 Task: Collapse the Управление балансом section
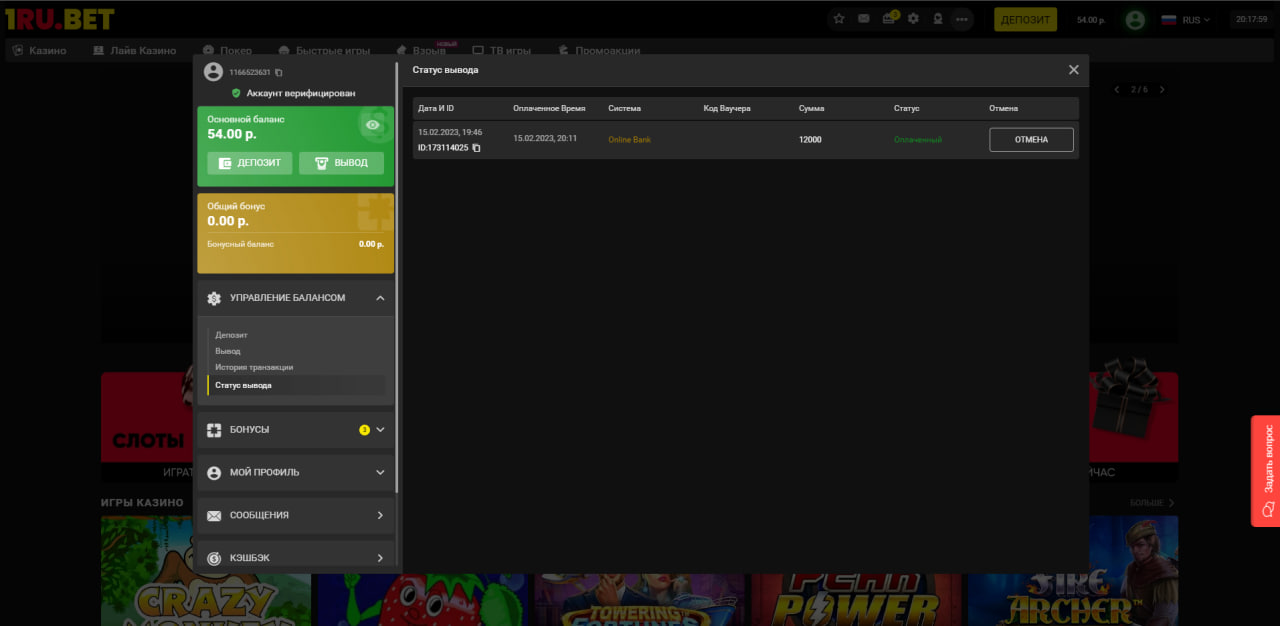[380, 298]
